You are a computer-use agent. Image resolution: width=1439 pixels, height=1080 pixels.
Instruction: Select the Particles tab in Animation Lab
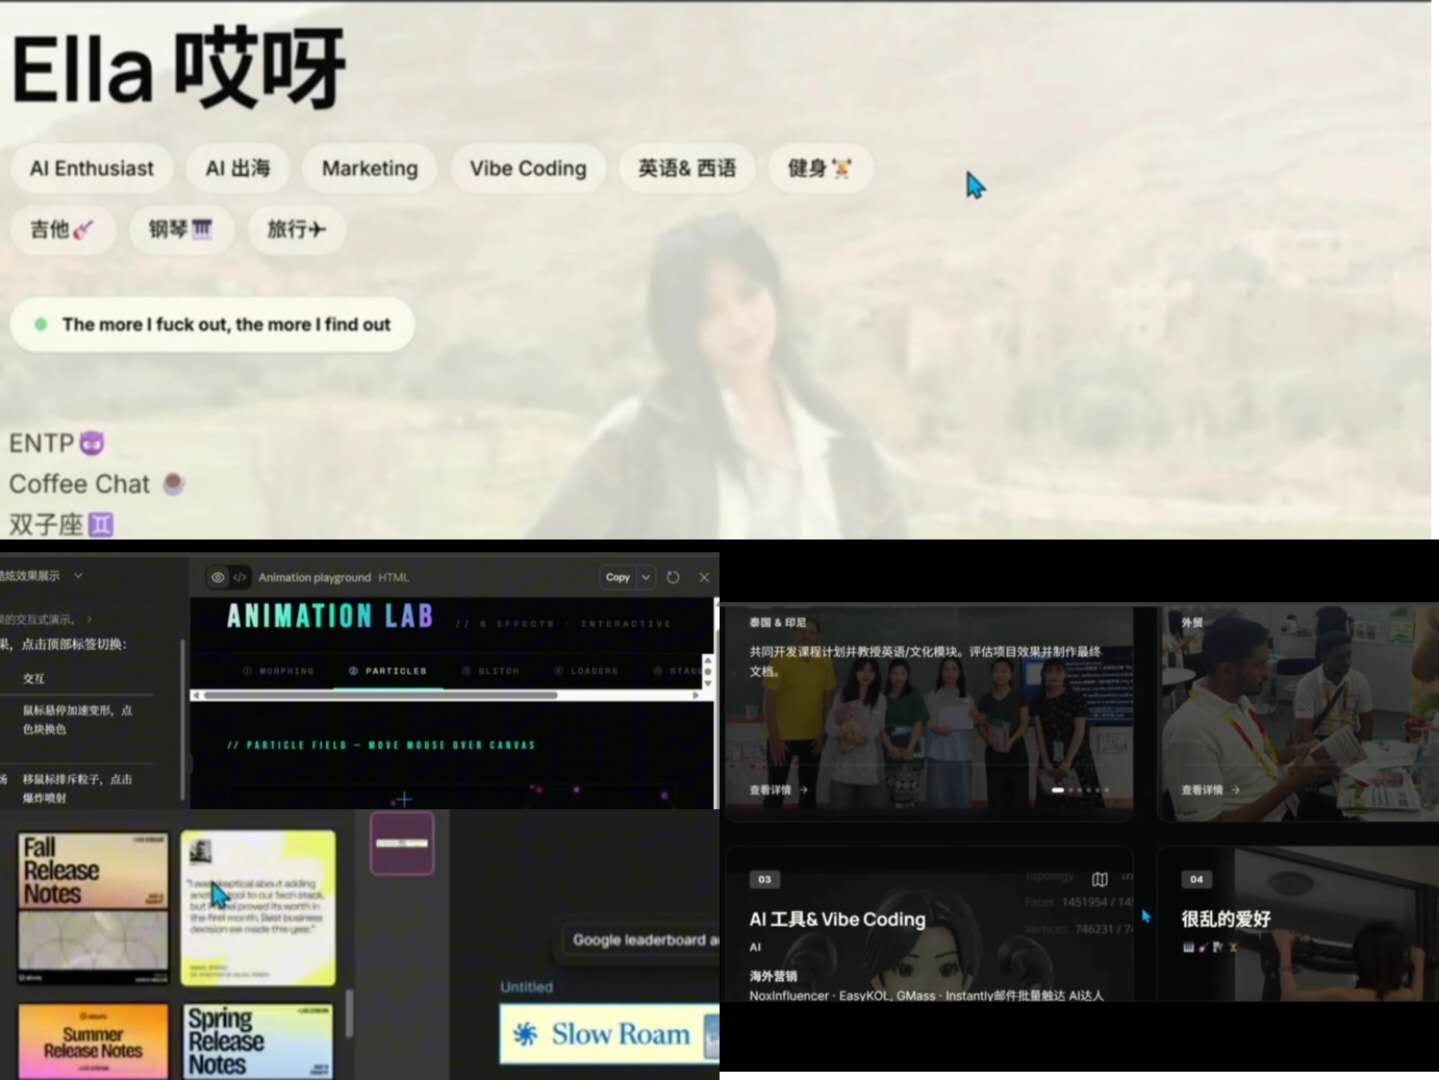[388, 671]
